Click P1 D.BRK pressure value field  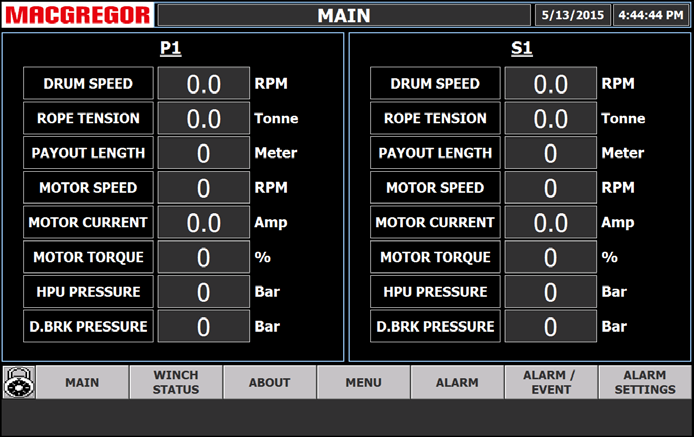(x=204, y=326)
